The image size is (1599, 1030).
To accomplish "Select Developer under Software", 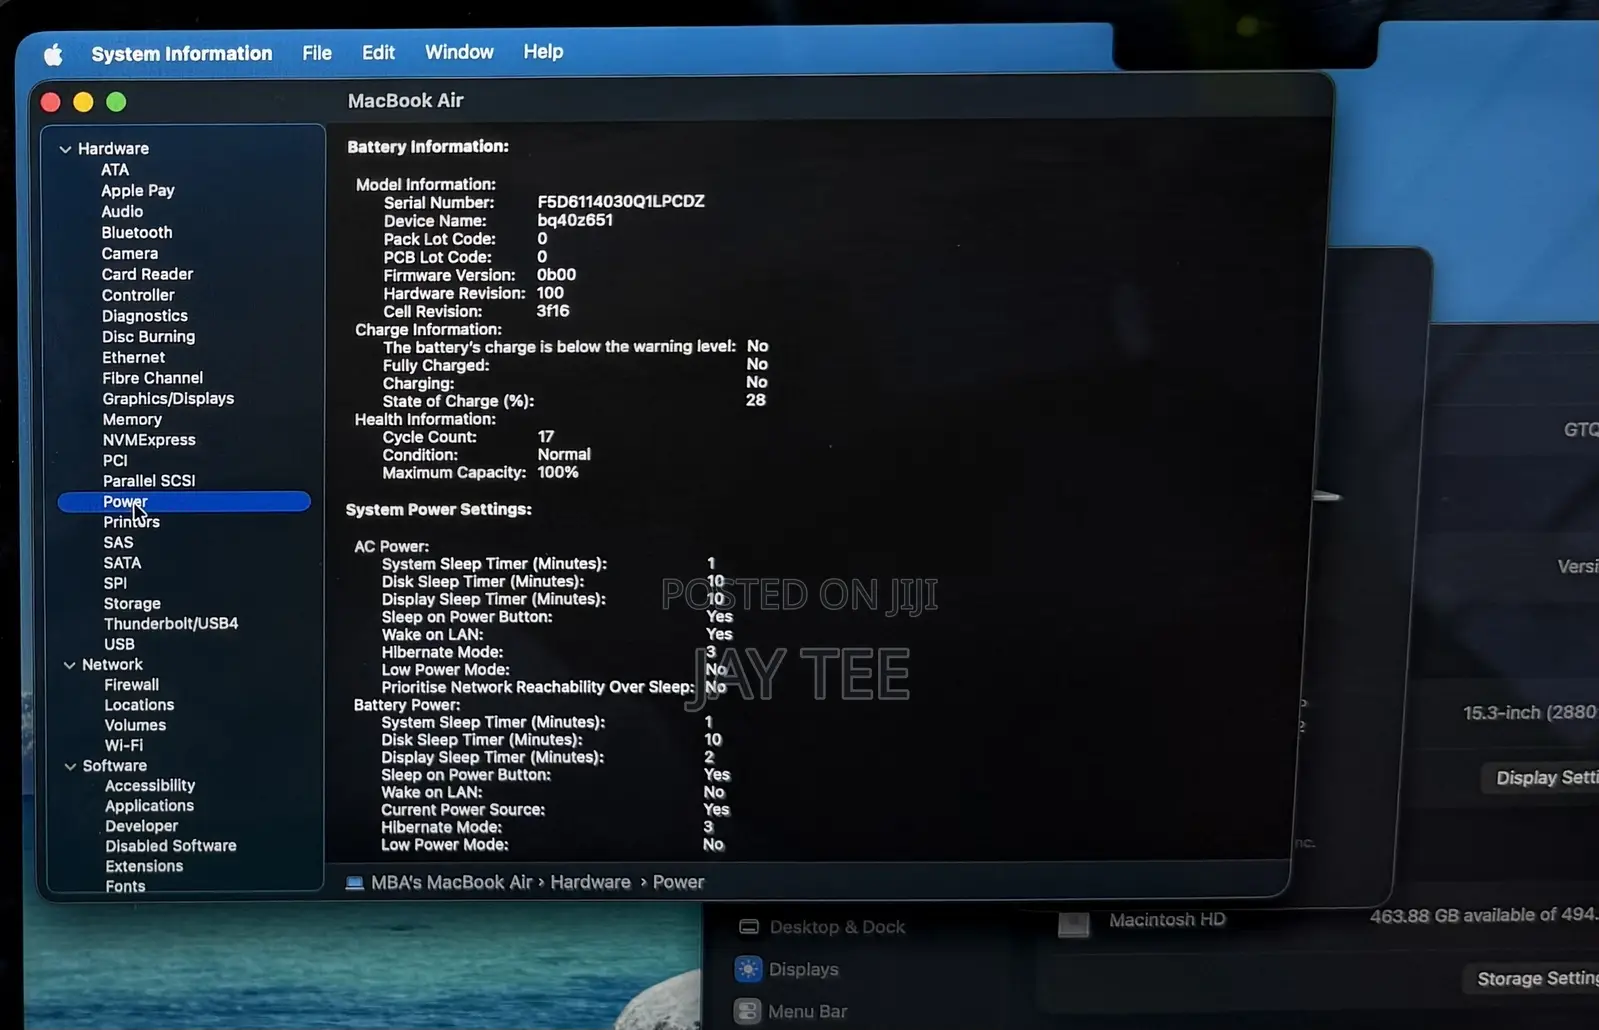I will pyautogui.click(x=141, y=826).
